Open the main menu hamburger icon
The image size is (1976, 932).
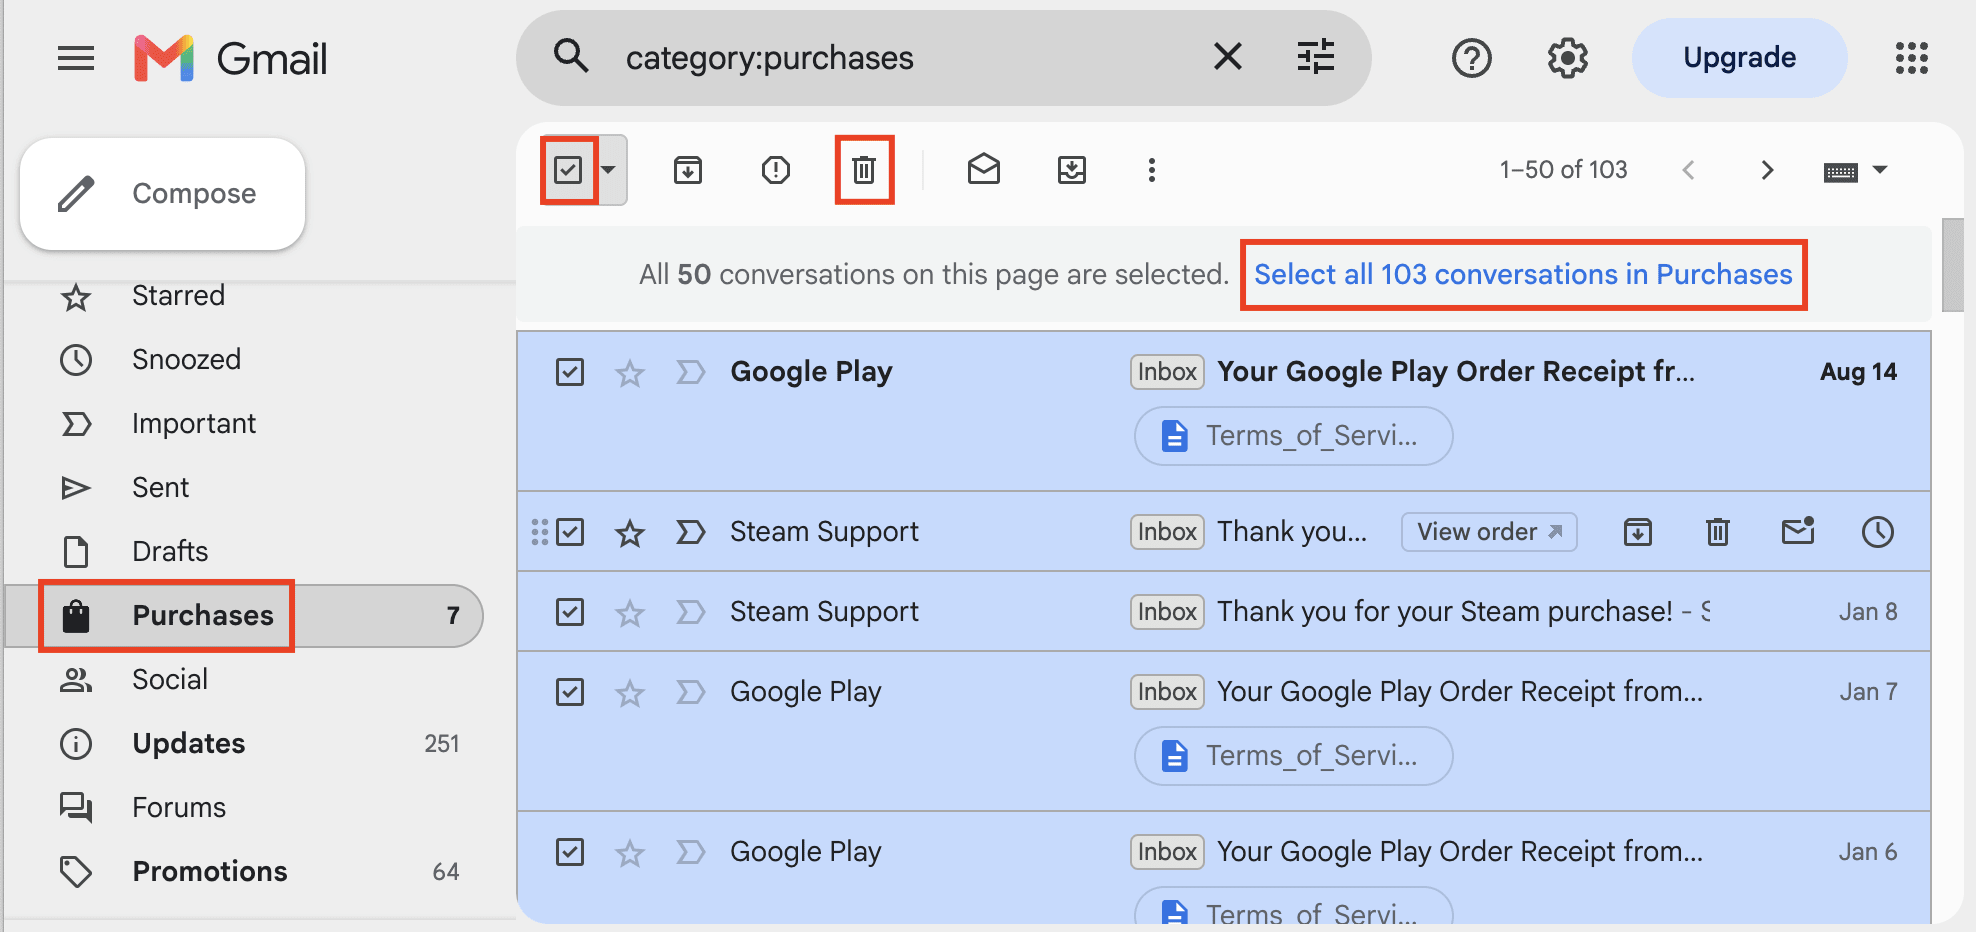[x=76, y=59]
